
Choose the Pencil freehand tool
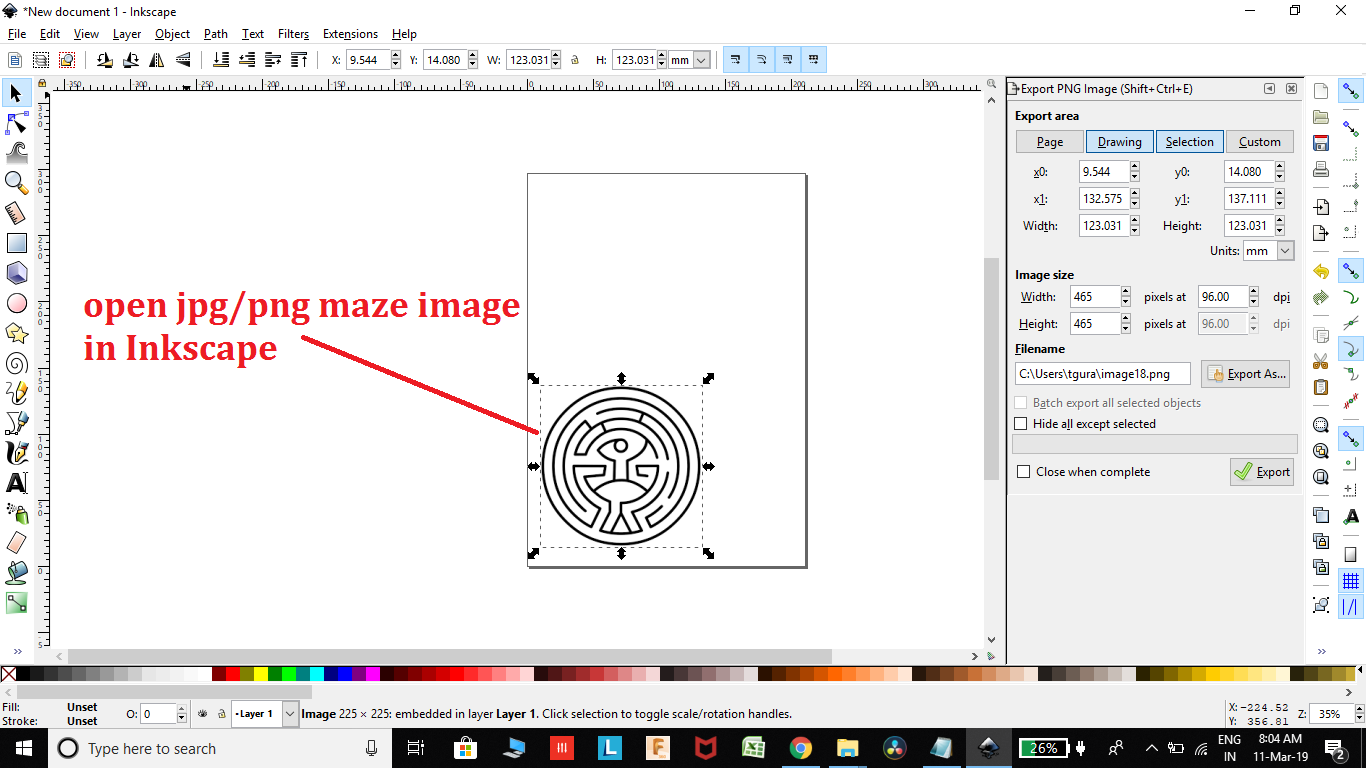tap(17, 393)
